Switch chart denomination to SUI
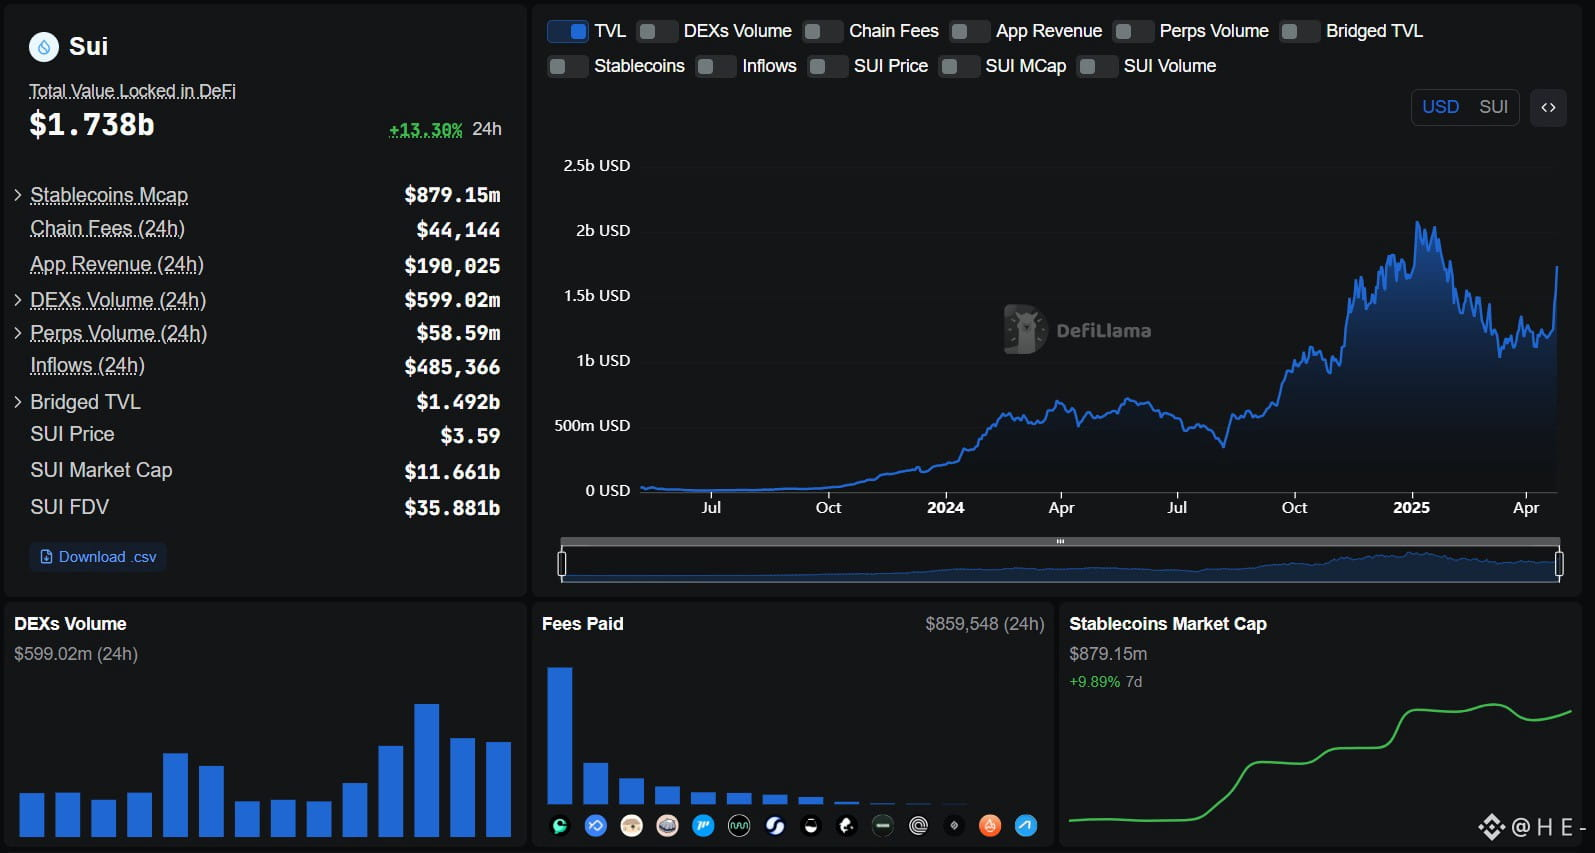 tap(1493, 107)
